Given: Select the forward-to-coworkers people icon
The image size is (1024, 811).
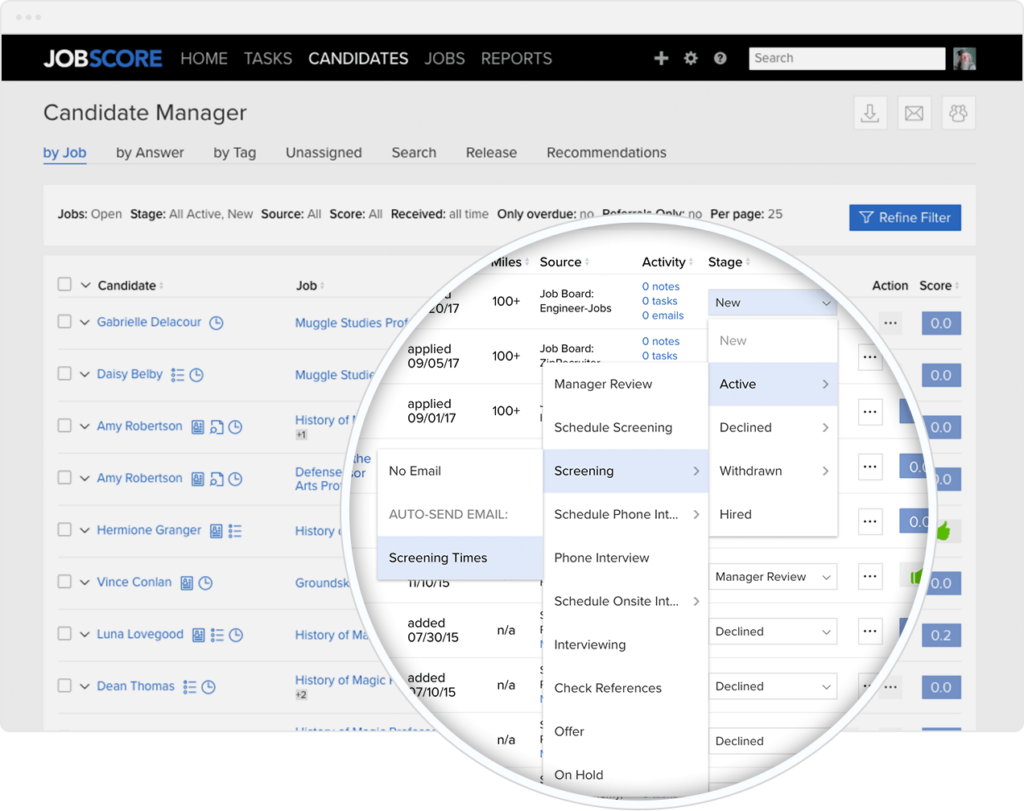Looking at the screenshot, I should pyautogui.click(x=958, y=112).
